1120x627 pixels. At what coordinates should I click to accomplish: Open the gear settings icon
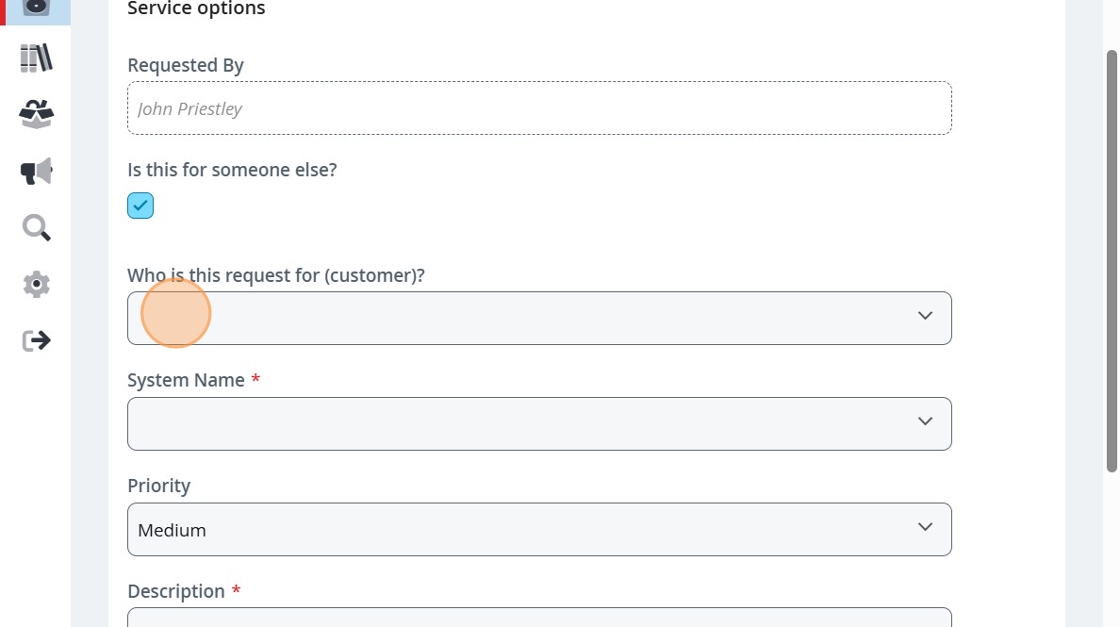click(36, 284)
